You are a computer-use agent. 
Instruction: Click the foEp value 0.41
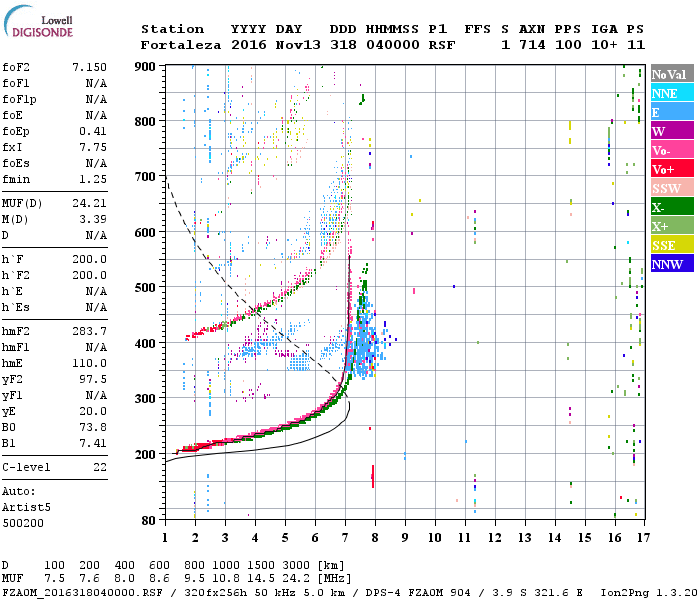[93, 131]
